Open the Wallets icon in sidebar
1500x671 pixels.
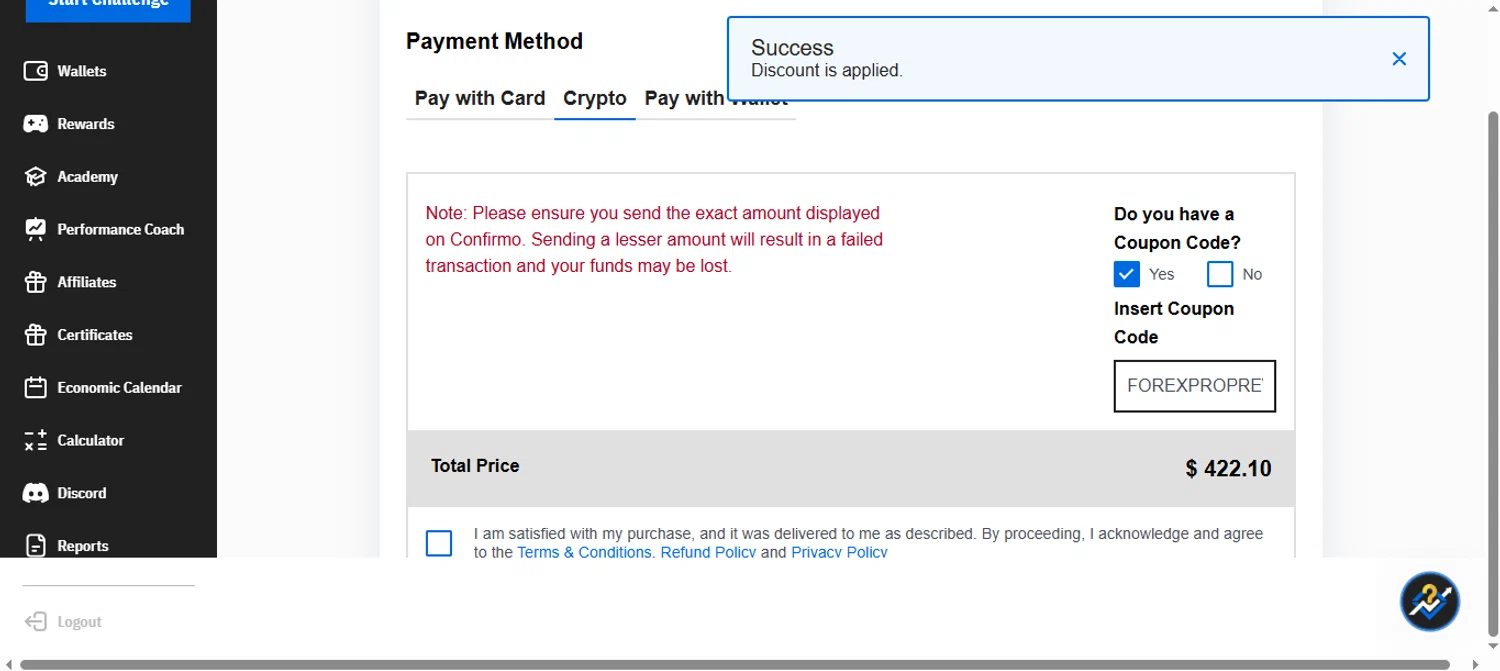click(x=36, y=71)
